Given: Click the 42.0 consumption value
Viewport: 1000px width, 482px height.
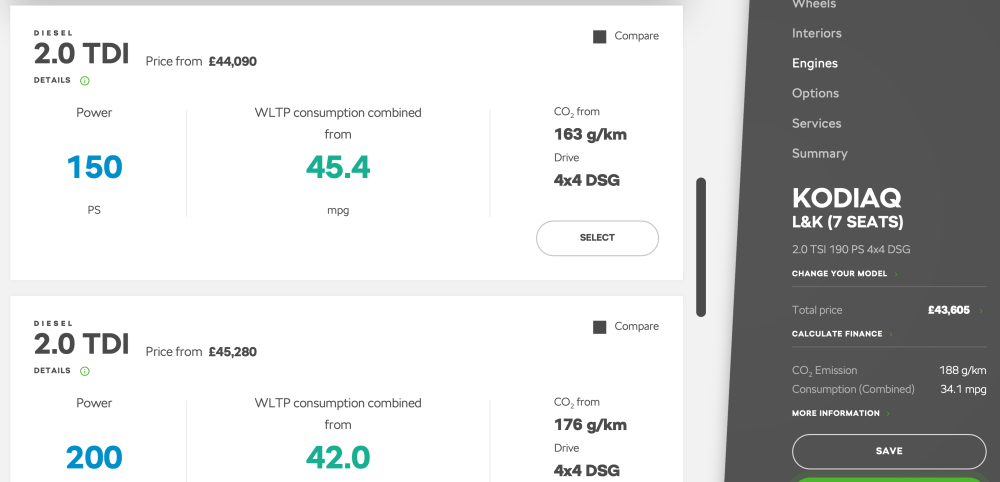Looking at the screenshot, I should point(338,458).
